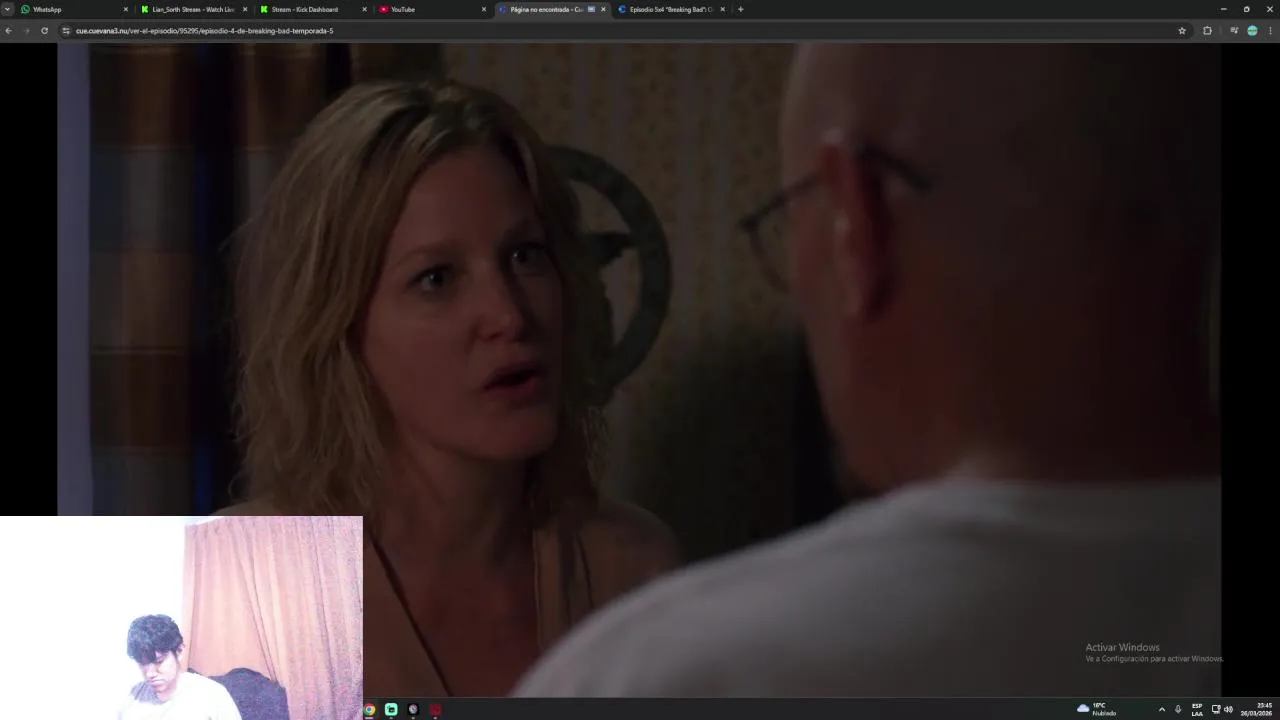Viewport: 1280px width, 720px height.
Task: Open the Chrome three-dot menu
Action: click(1271, 30)
